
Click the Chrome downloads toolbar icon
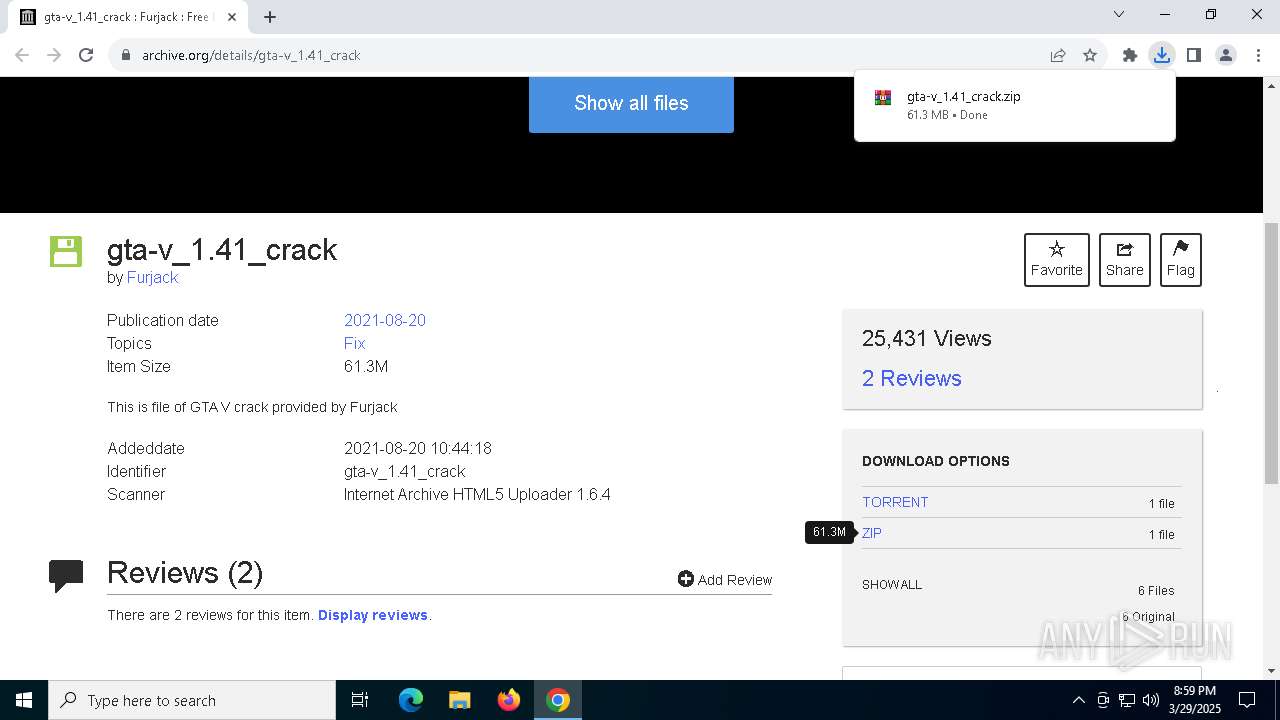(1161, 55)
